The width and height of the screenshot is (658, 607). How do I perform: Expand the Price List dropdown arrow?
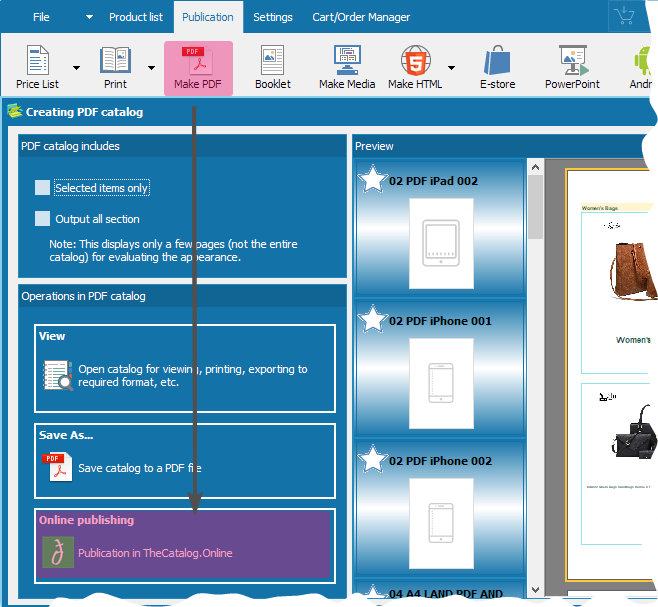(x=76, y=68)
